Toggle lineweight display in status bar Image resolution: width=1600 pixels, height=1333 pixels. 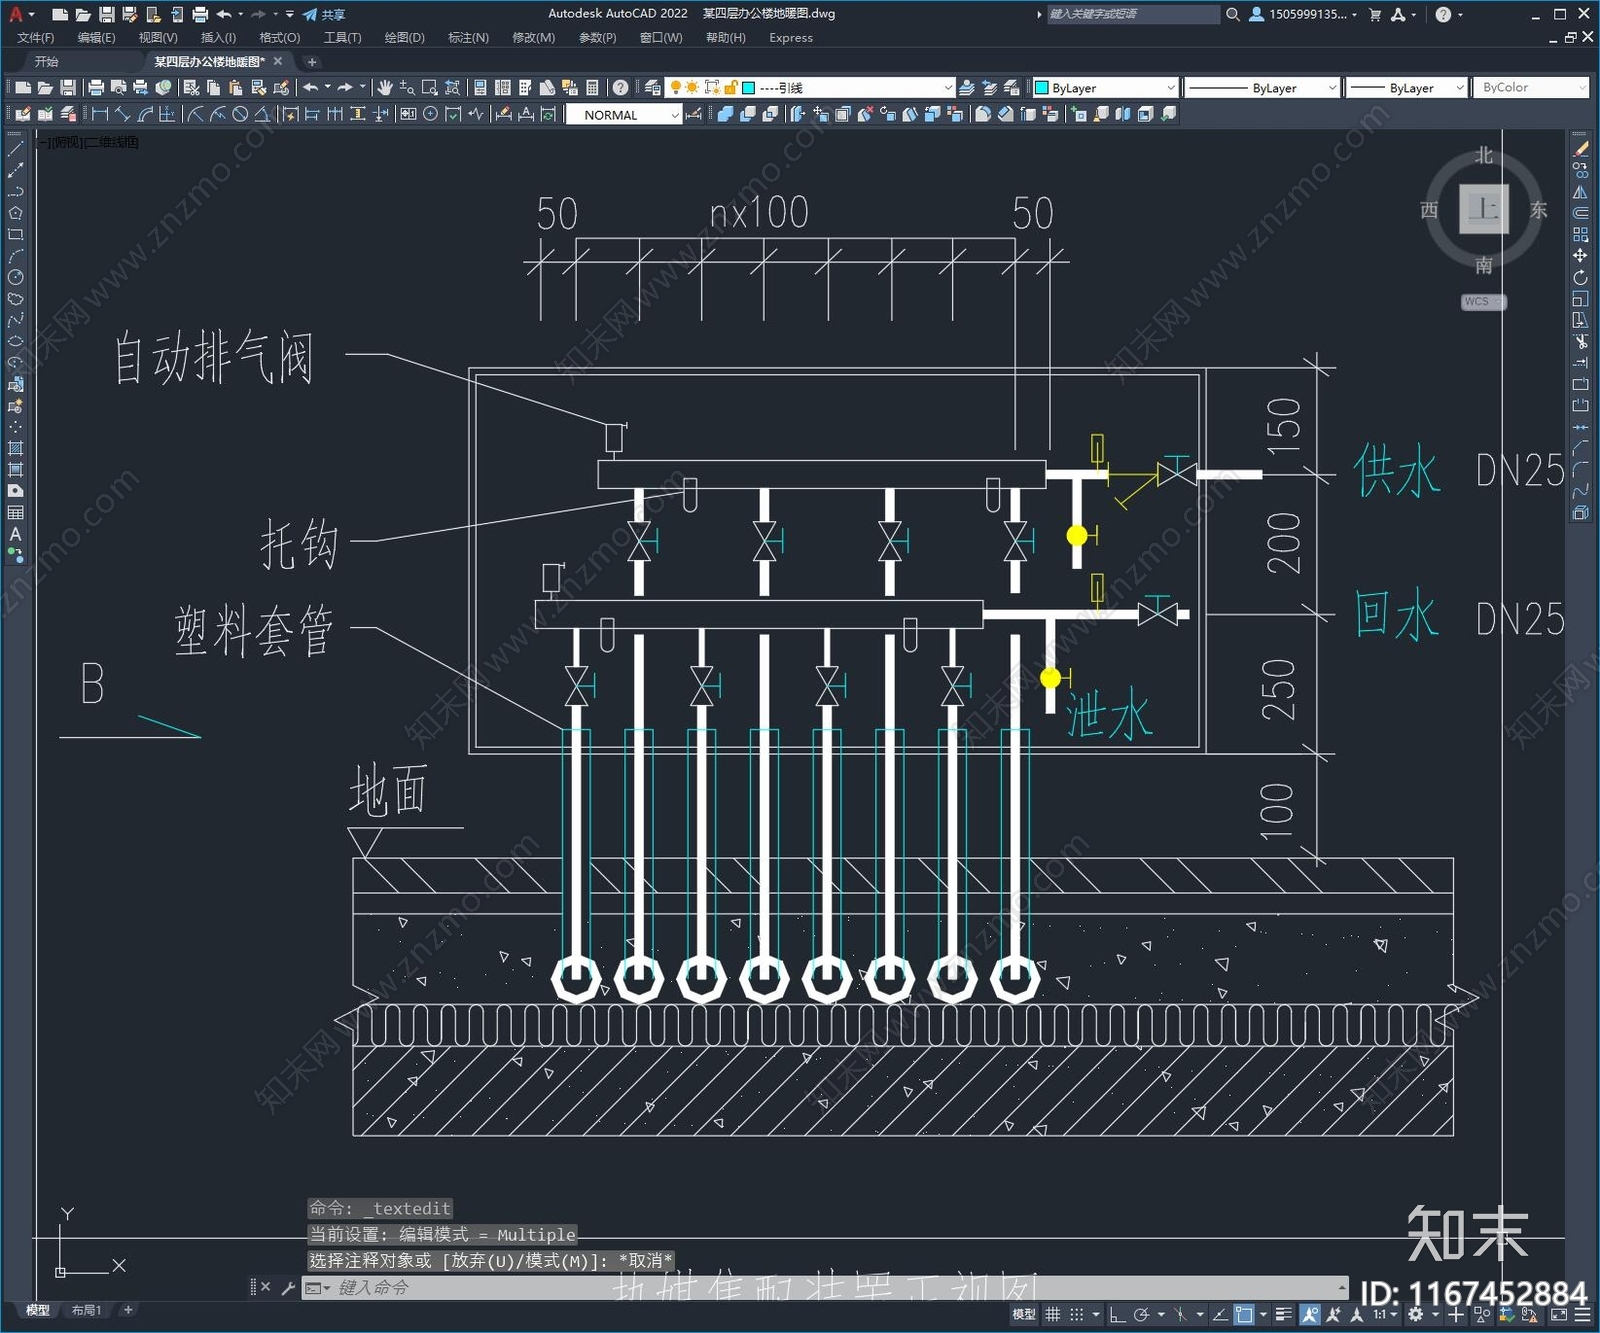click(x=1284, y=1314)
